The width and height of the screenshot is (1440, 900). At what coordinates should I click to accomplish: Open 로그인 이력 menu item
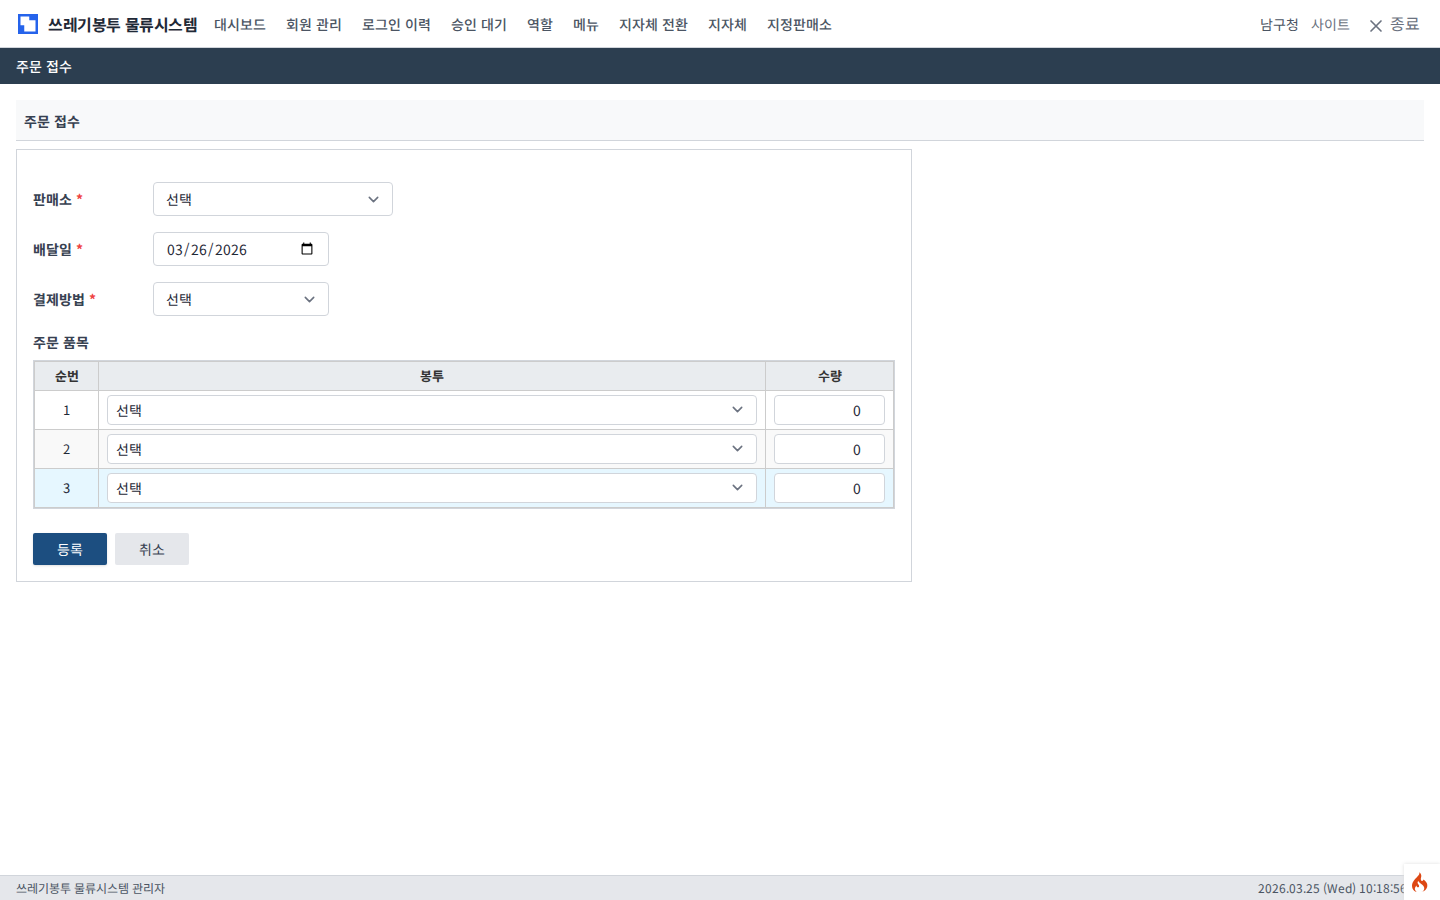(396, 24)
